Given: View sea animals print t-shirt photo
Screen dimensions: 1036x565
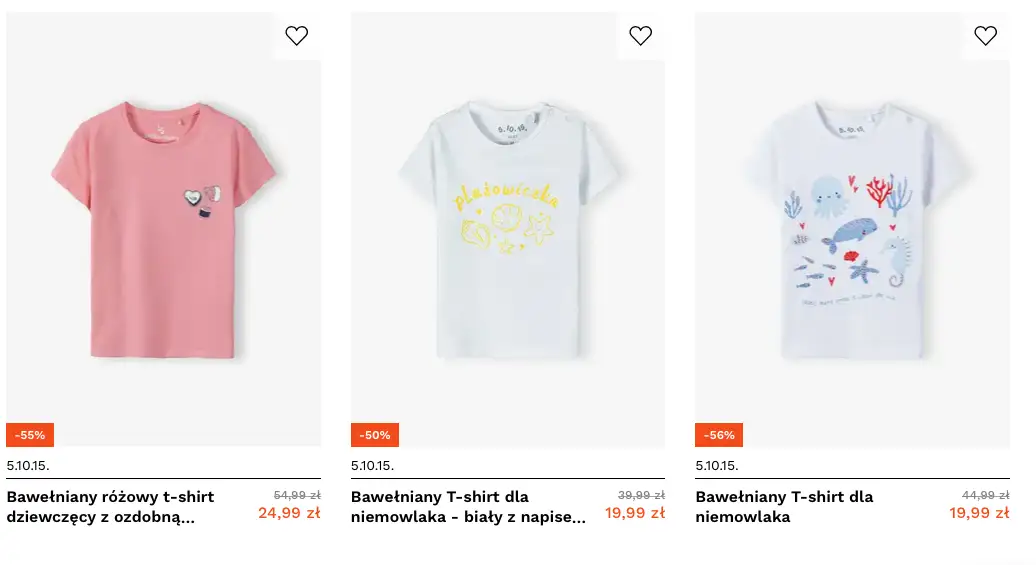Looking at the screenshot, I should [852, 230].
